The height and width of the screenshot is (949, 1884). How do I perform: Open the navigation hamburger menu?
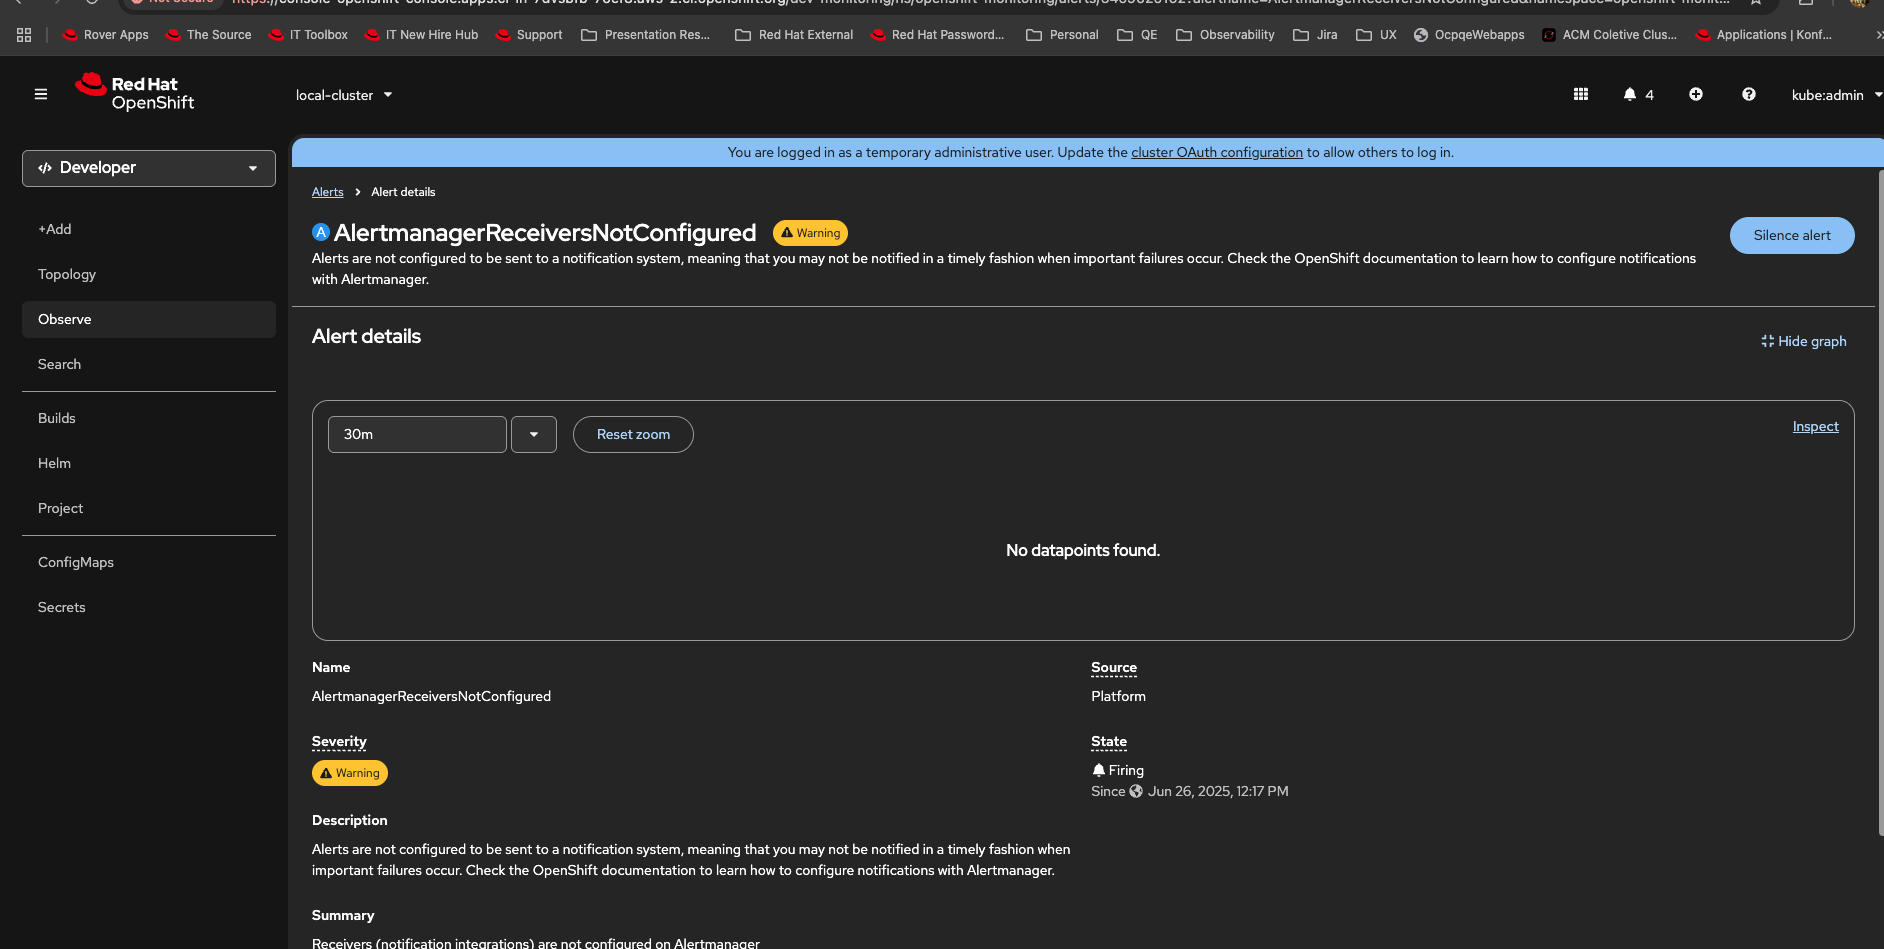pyautogui.click(x=41, y=94)
